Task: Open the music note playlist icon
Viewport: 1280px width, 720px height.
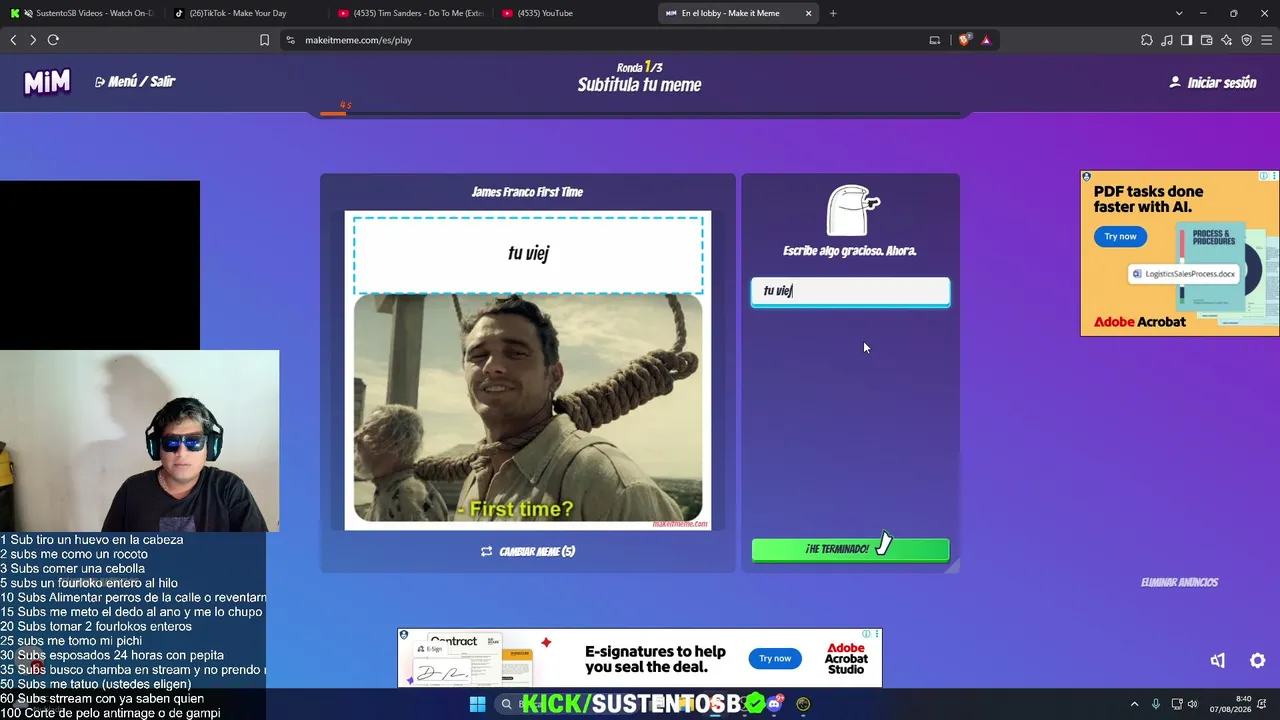Action: coord(1167,40)
